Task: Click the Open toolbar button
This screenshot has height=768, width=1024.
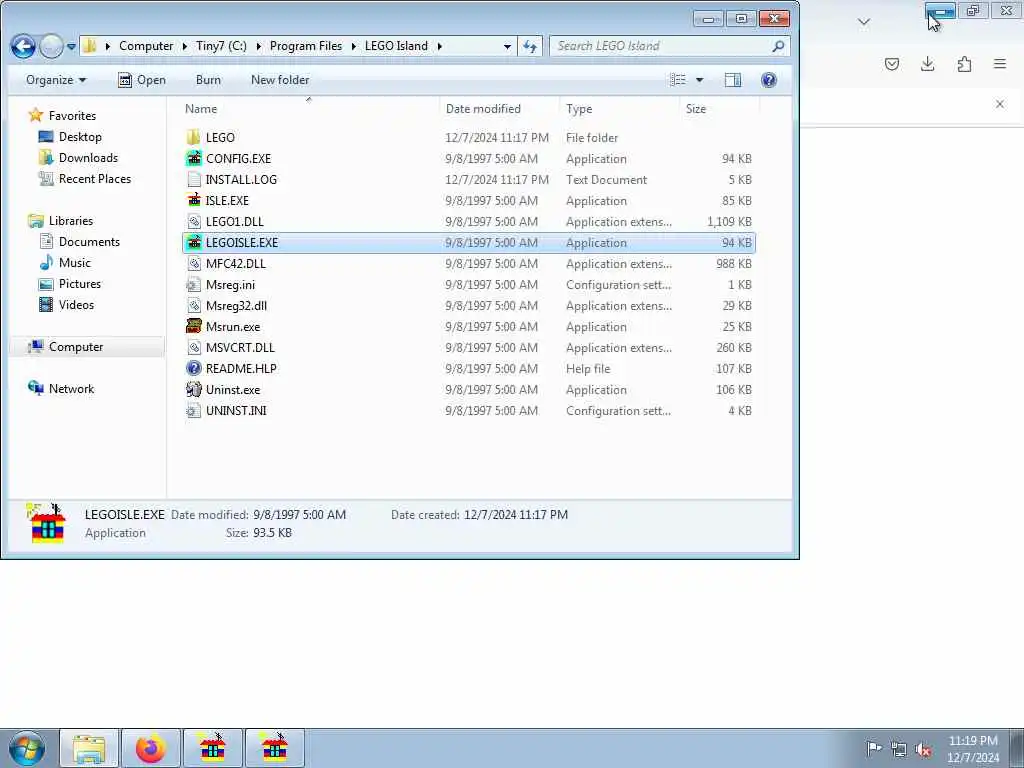Action: [142, 80]
